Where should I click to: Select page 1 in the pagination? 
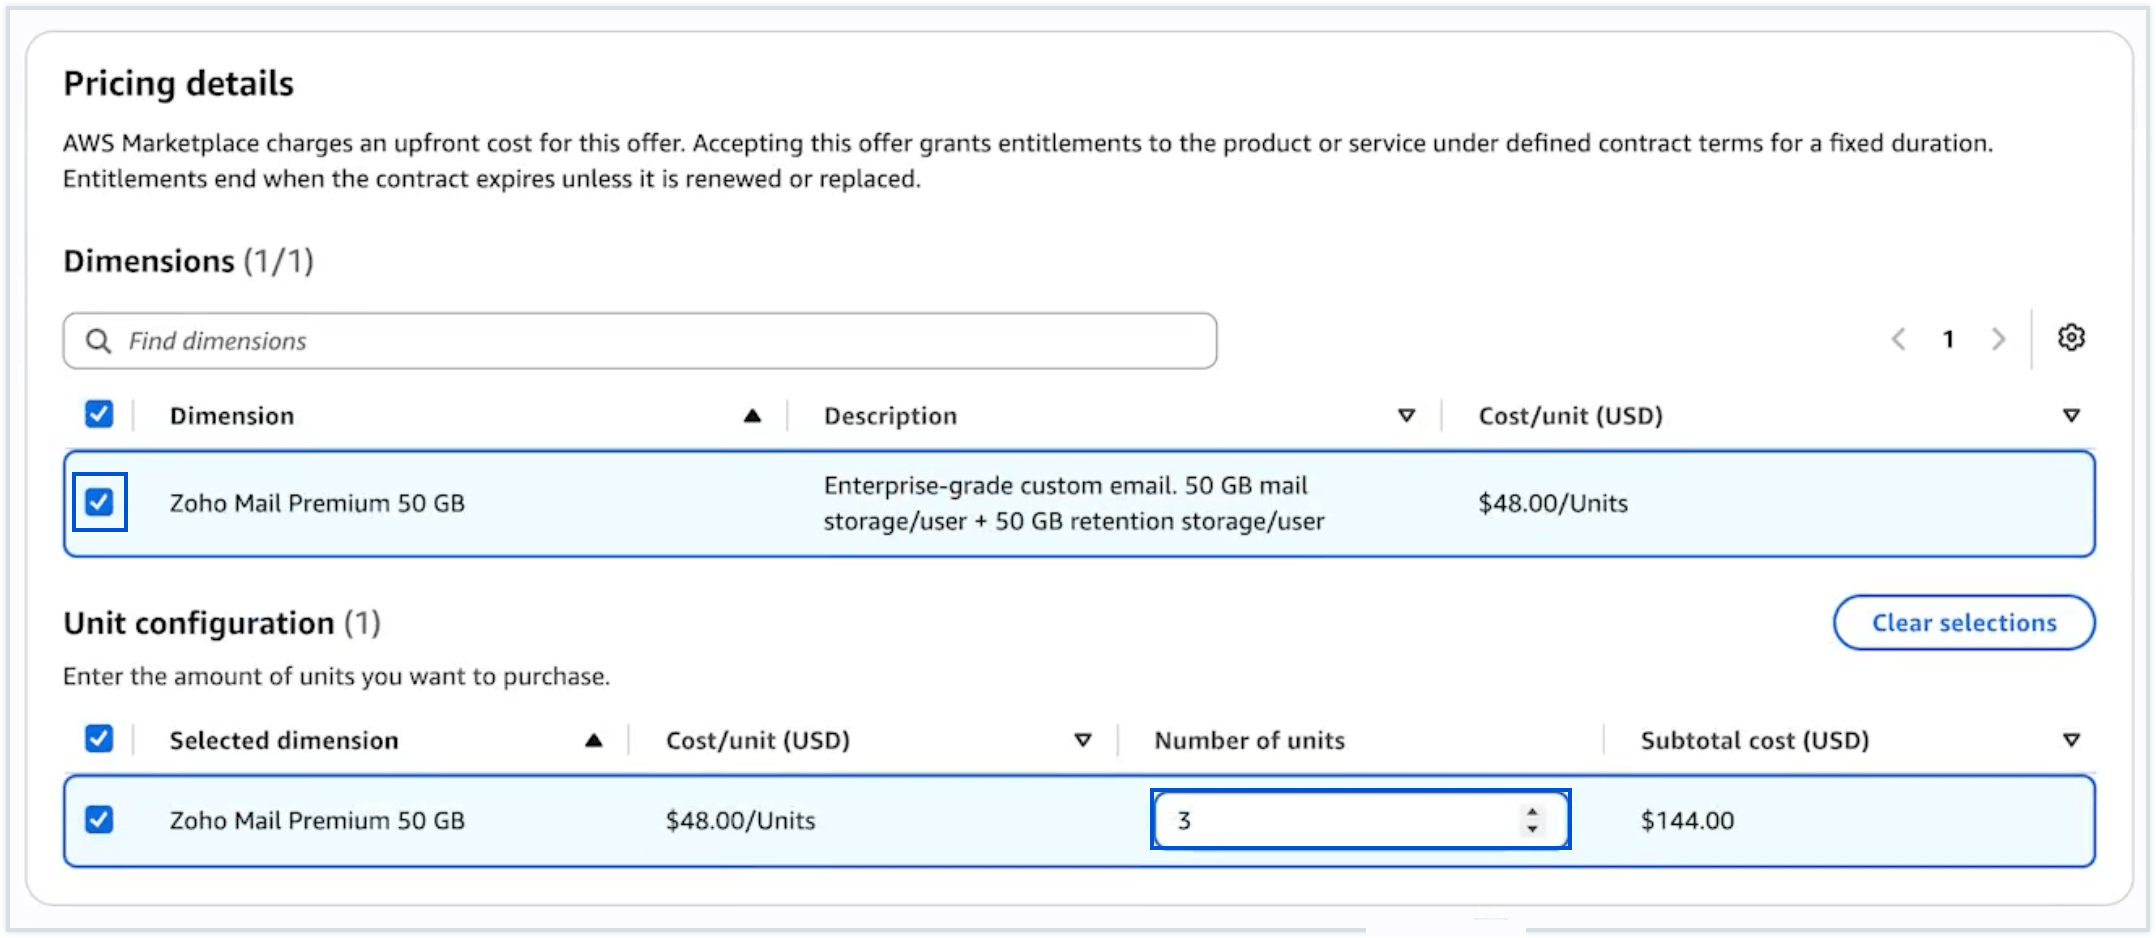[x=1948, y=340]
